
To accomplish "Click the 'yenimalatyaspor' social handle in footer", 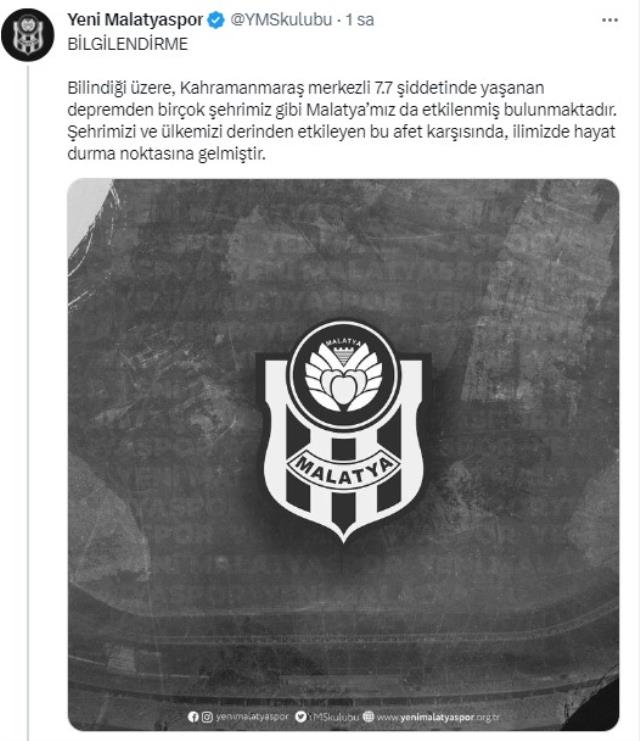I will tap(252, 717).
